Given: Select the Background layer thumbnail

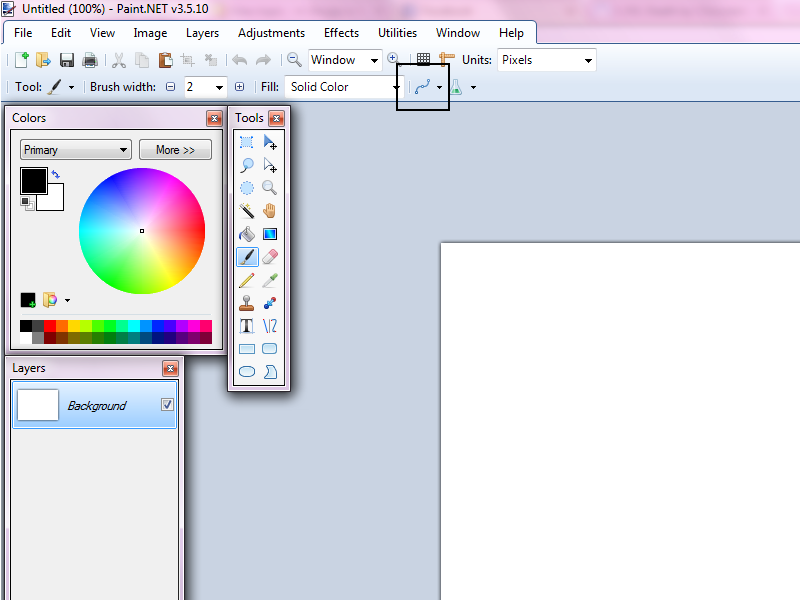Looking at the screenshot, I should tap(38, 405).
